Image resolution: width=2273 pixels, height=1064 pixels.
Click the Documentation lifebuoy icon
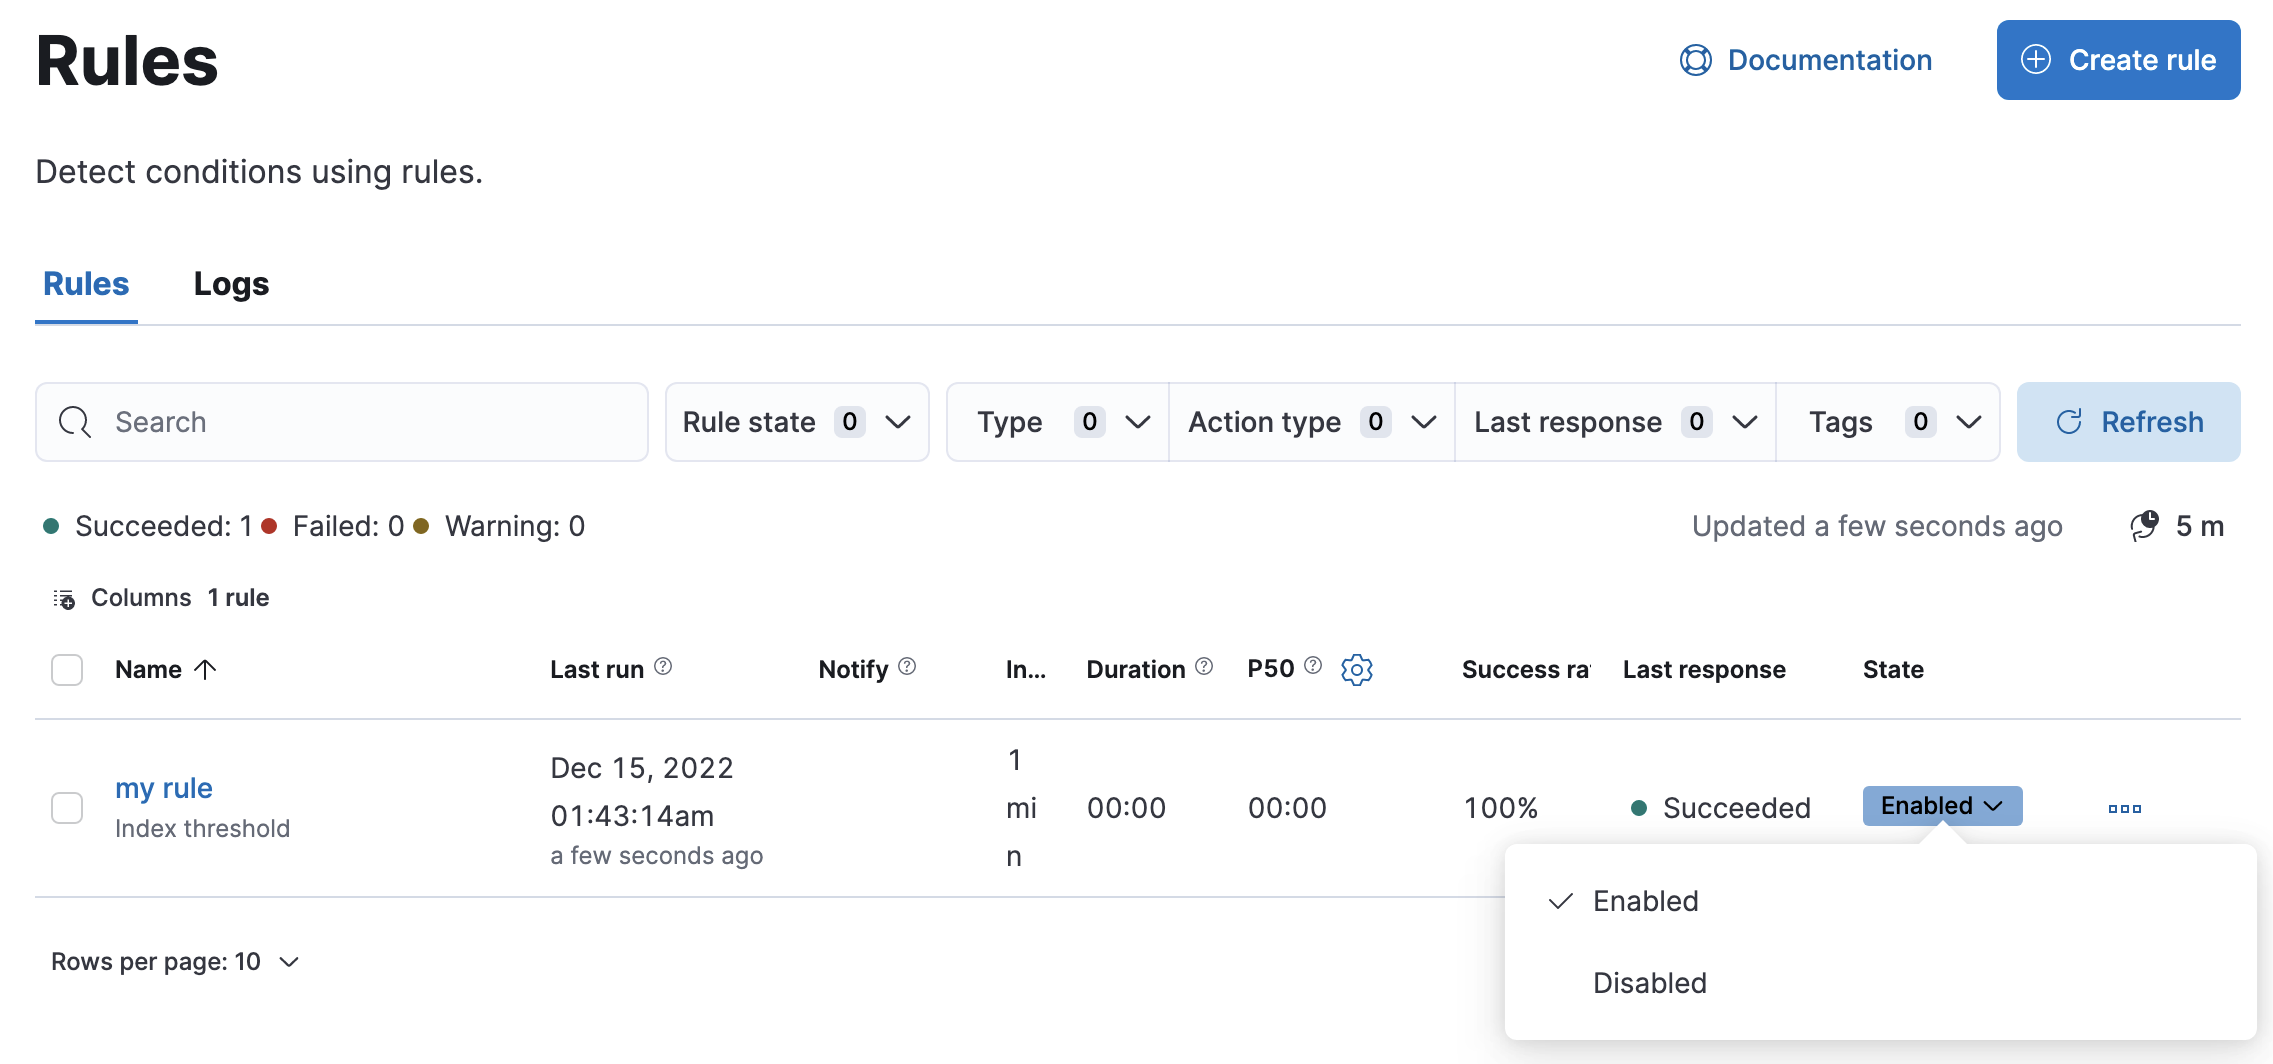1696,60
